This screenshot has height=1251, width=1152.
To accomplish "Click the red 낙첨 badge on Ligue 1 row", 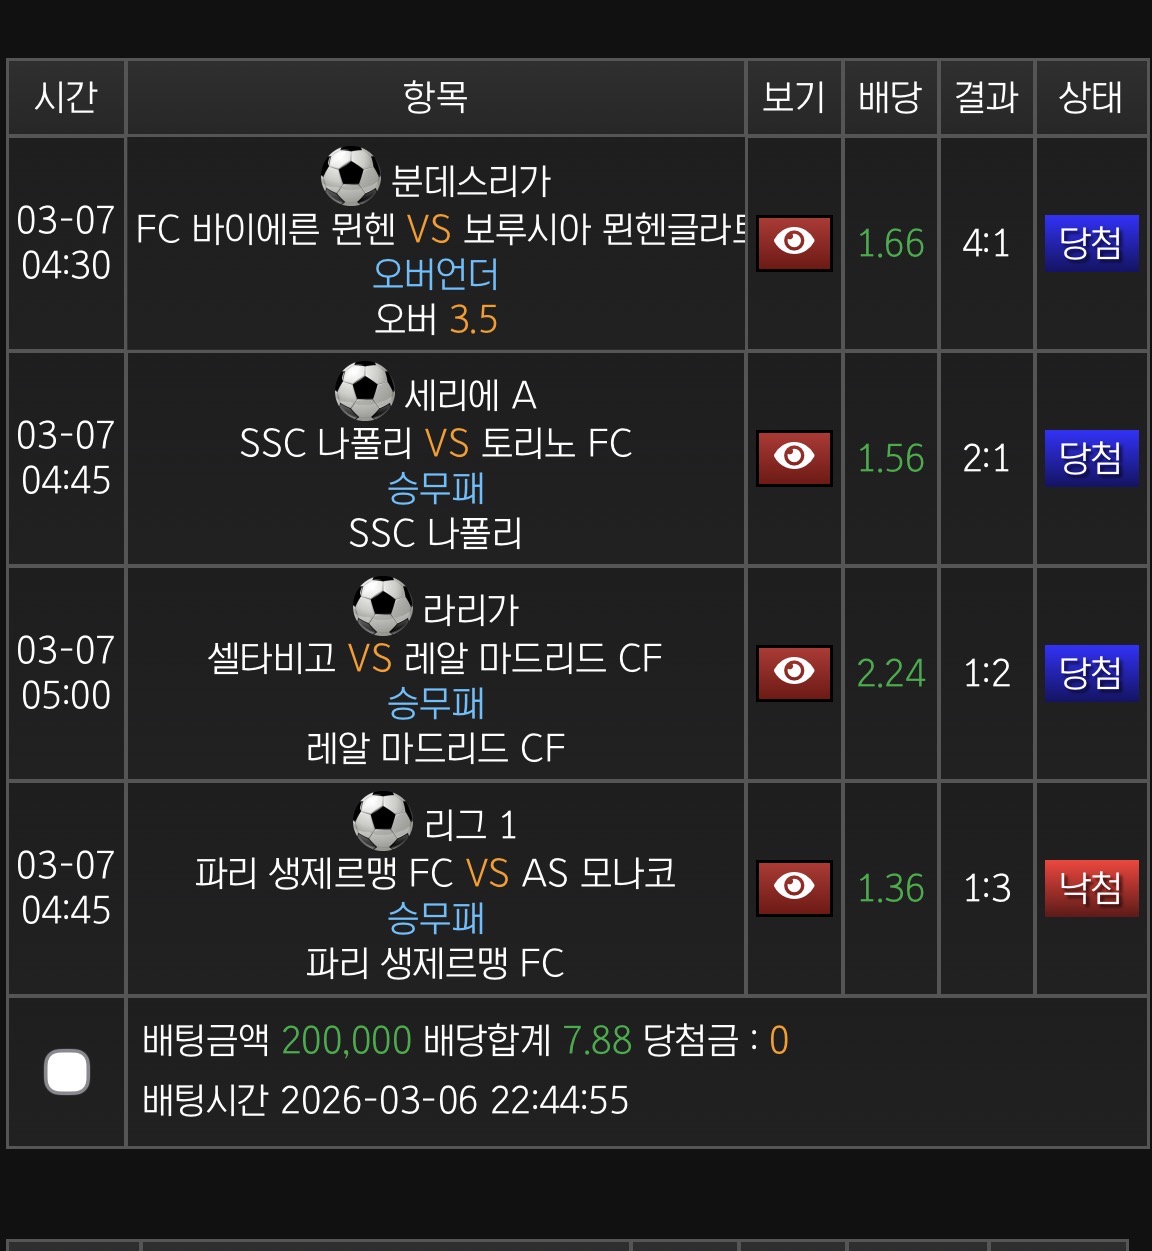I will (1090, 888).
